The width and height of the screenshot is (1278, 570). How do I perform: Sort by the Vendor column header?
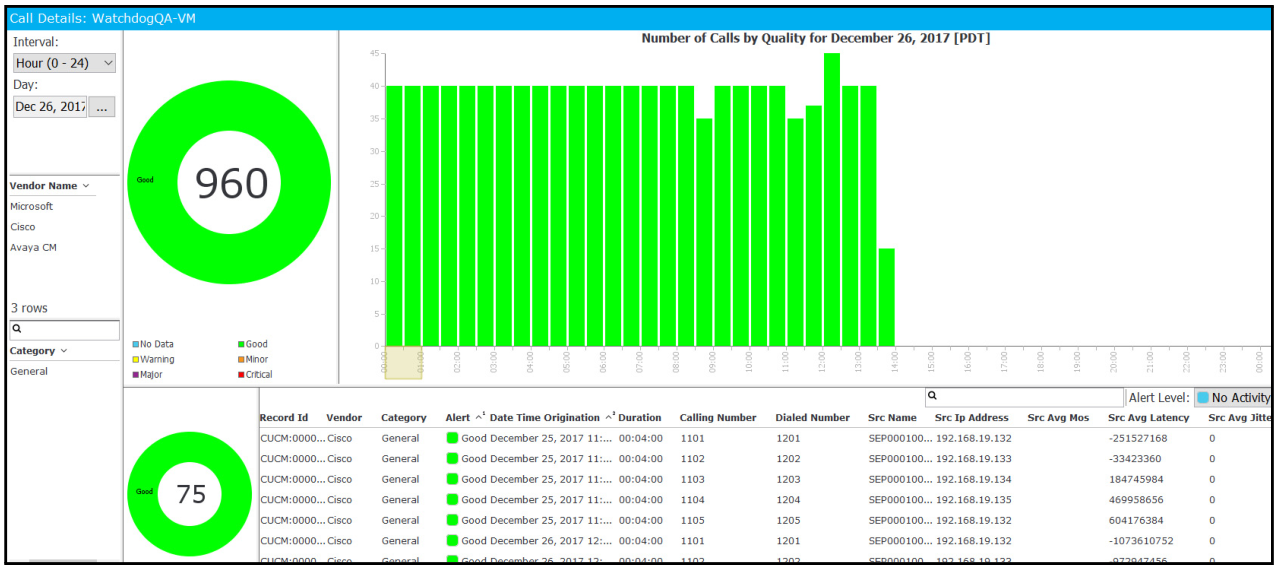click(344, 418)
